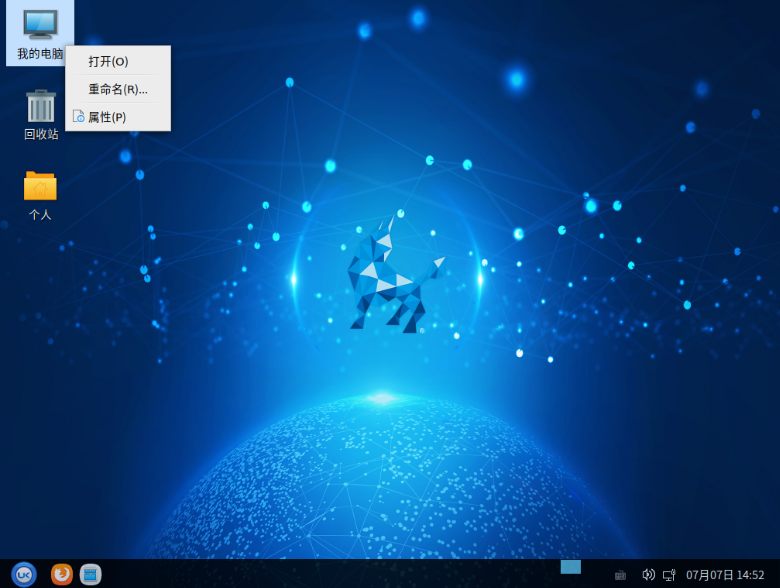Open the file manager taskbar icon
Image resolution: width=780 pixels, height=588 pixels.
91,574
